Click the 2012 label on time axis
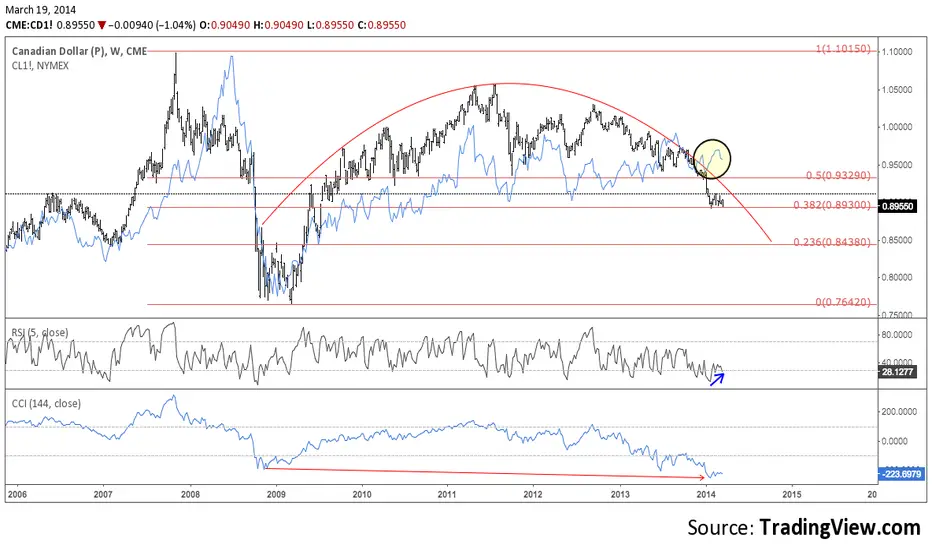This screenshot has width=932, height=550. pyautogui.click(x=533, y=494)
